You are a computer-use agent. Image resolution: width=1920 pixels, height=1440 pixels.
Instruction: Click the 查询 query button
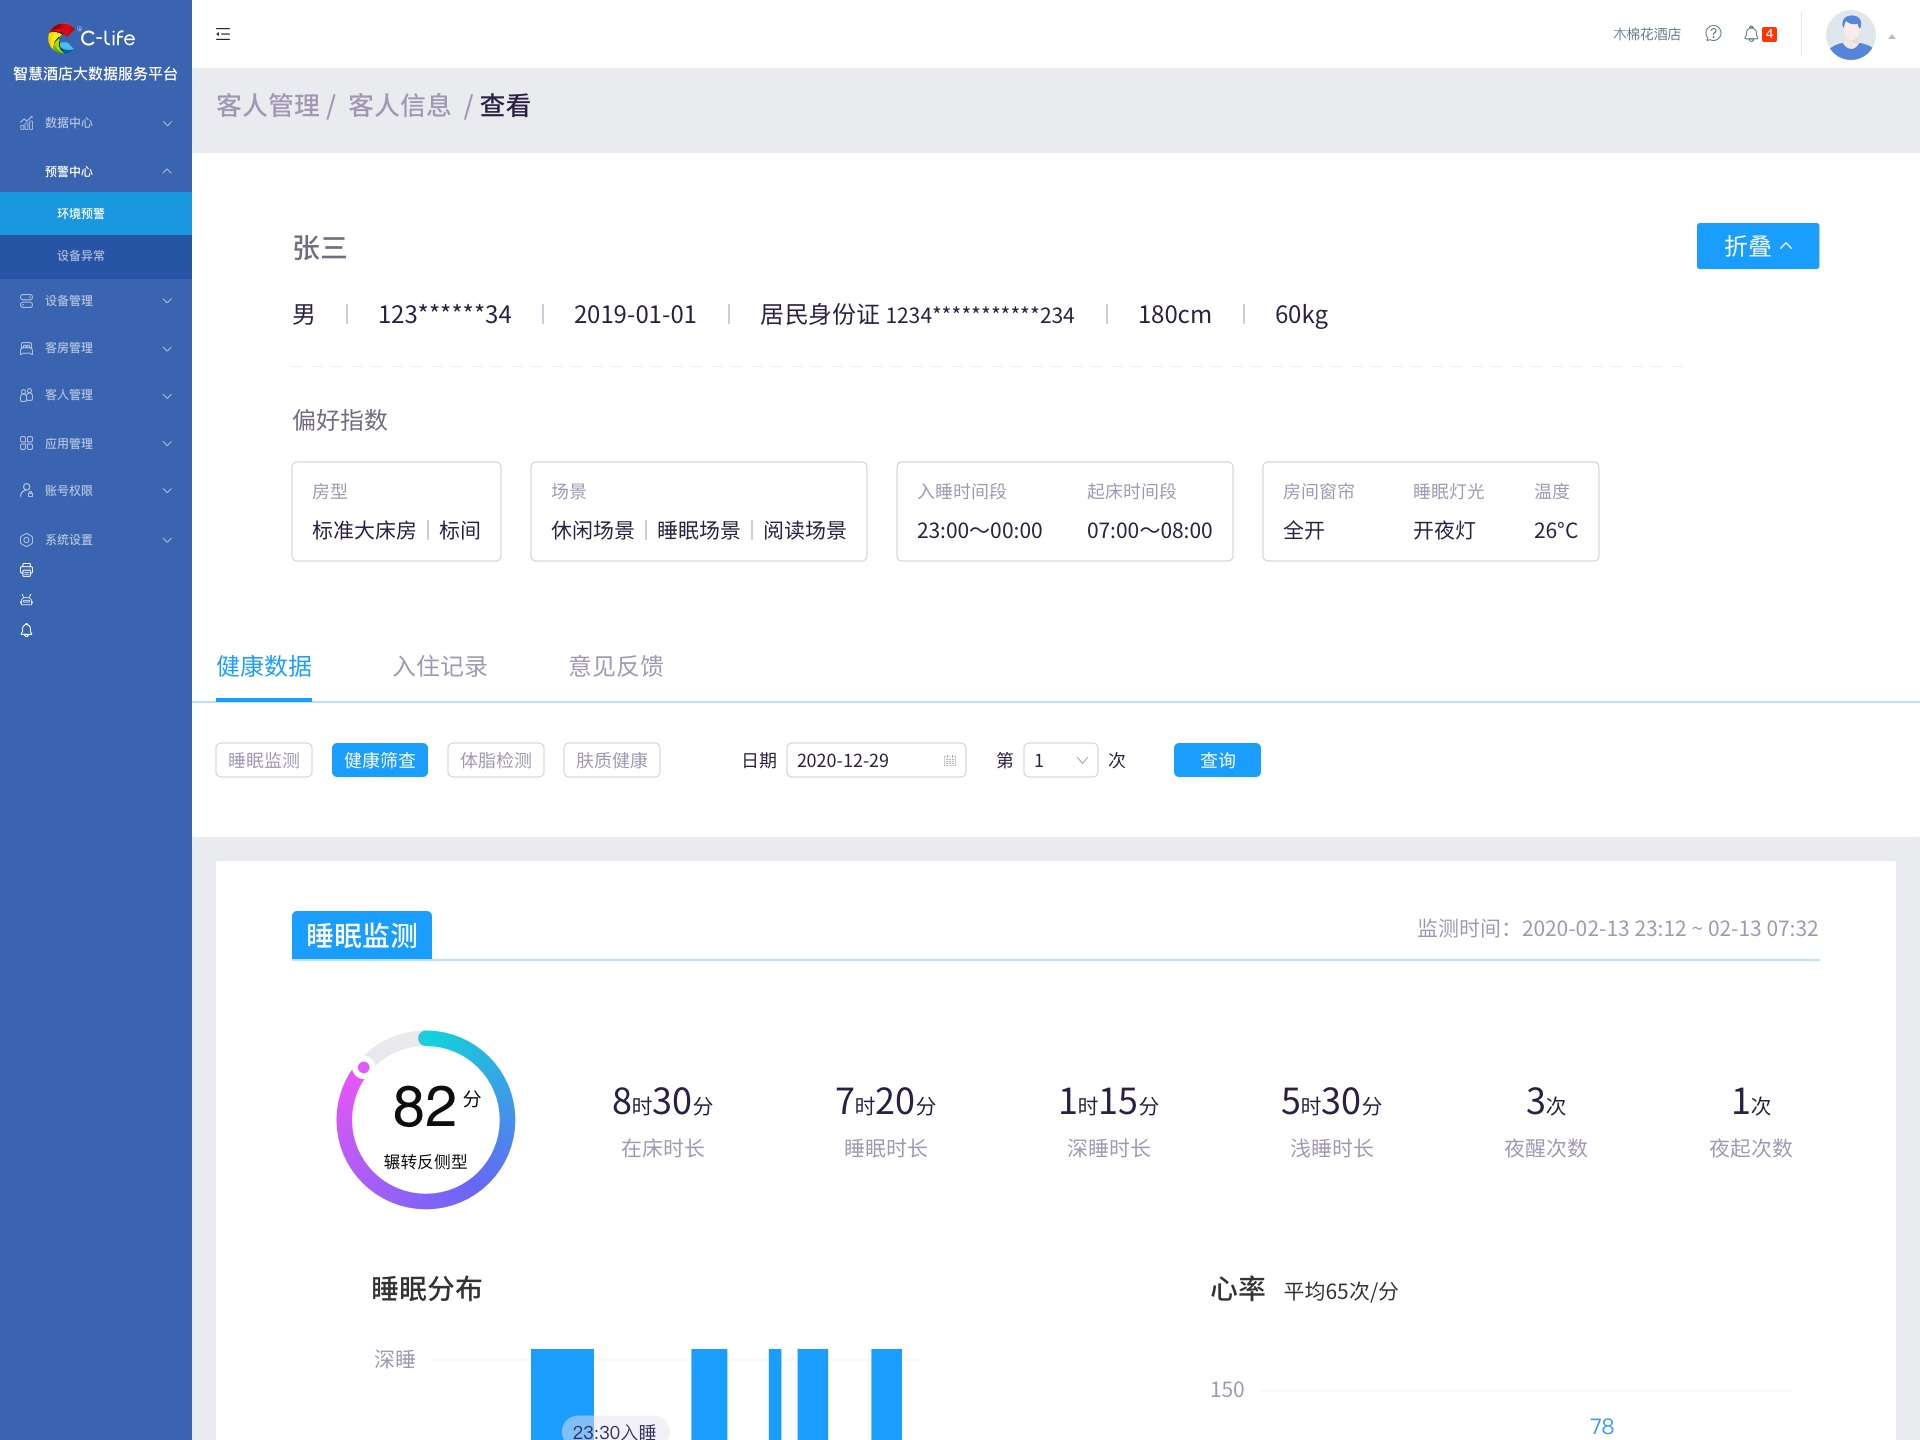(1217, 760)
